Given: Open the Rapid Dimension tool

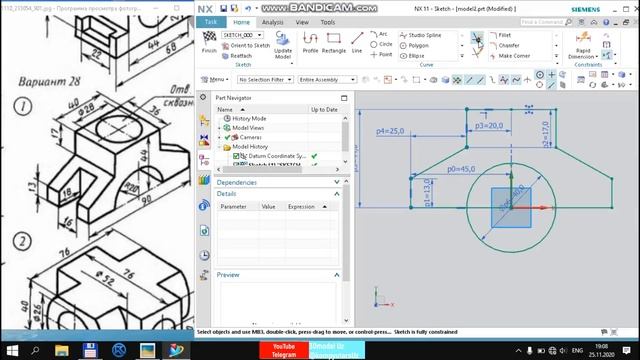Looking at the screenshot, I should pyautogui.click(x=583, y=41).
